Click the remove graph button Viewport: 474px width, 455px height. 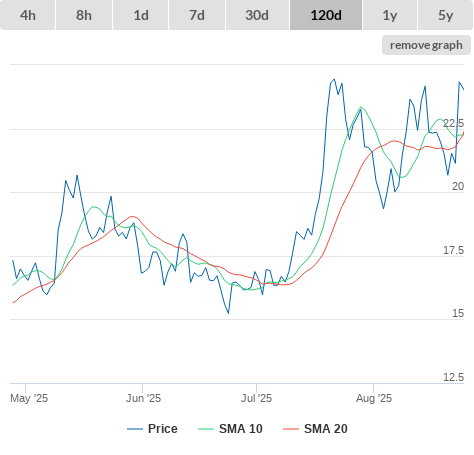pos(426,45)
